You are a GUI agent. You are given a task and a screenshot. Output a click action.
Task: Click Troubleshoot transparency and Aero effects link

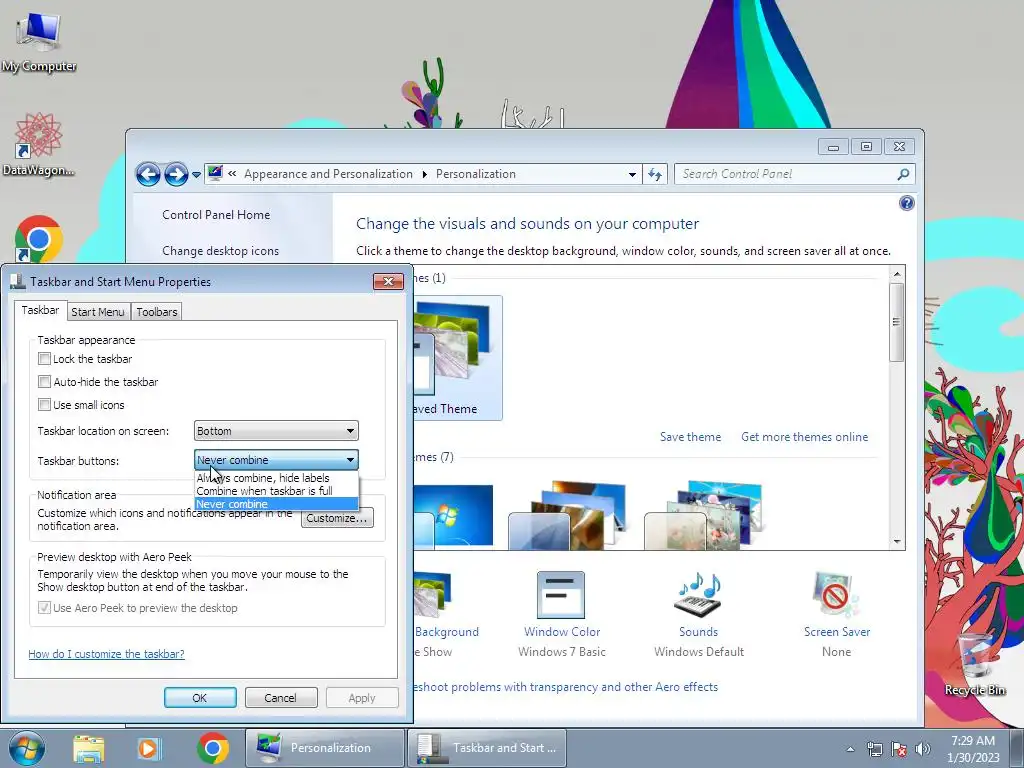coord(566,687)
